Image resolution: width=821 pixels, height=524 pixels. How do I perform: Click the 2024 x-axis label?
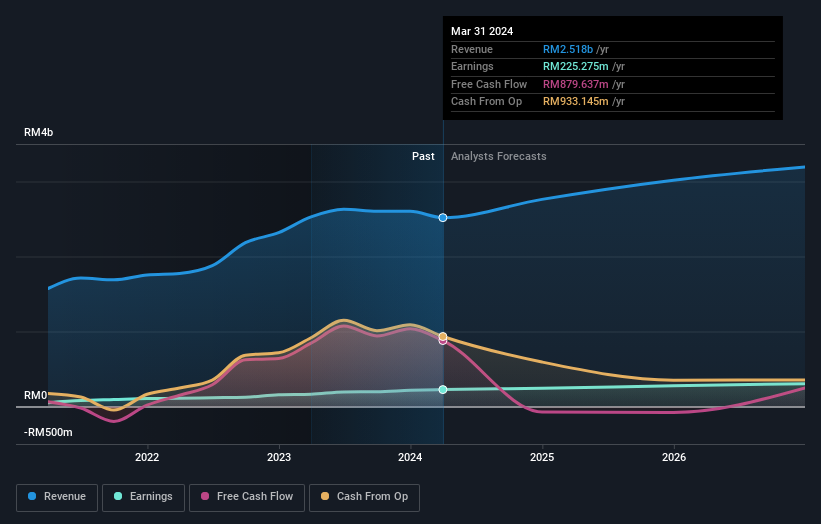410,457
